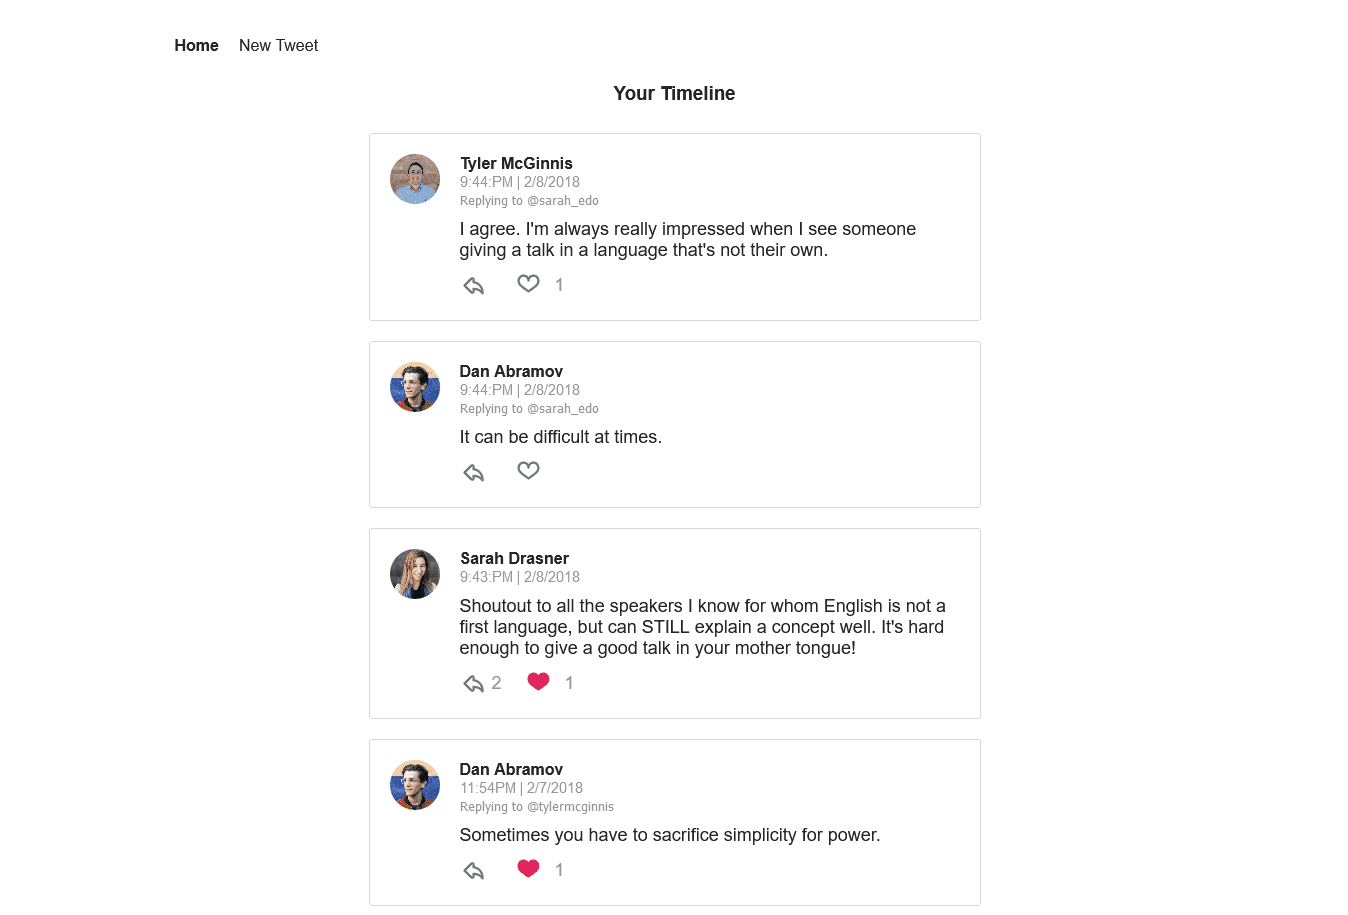Click the reply icon on Sarah Drasner's tweet

click(x=473, y=683)
